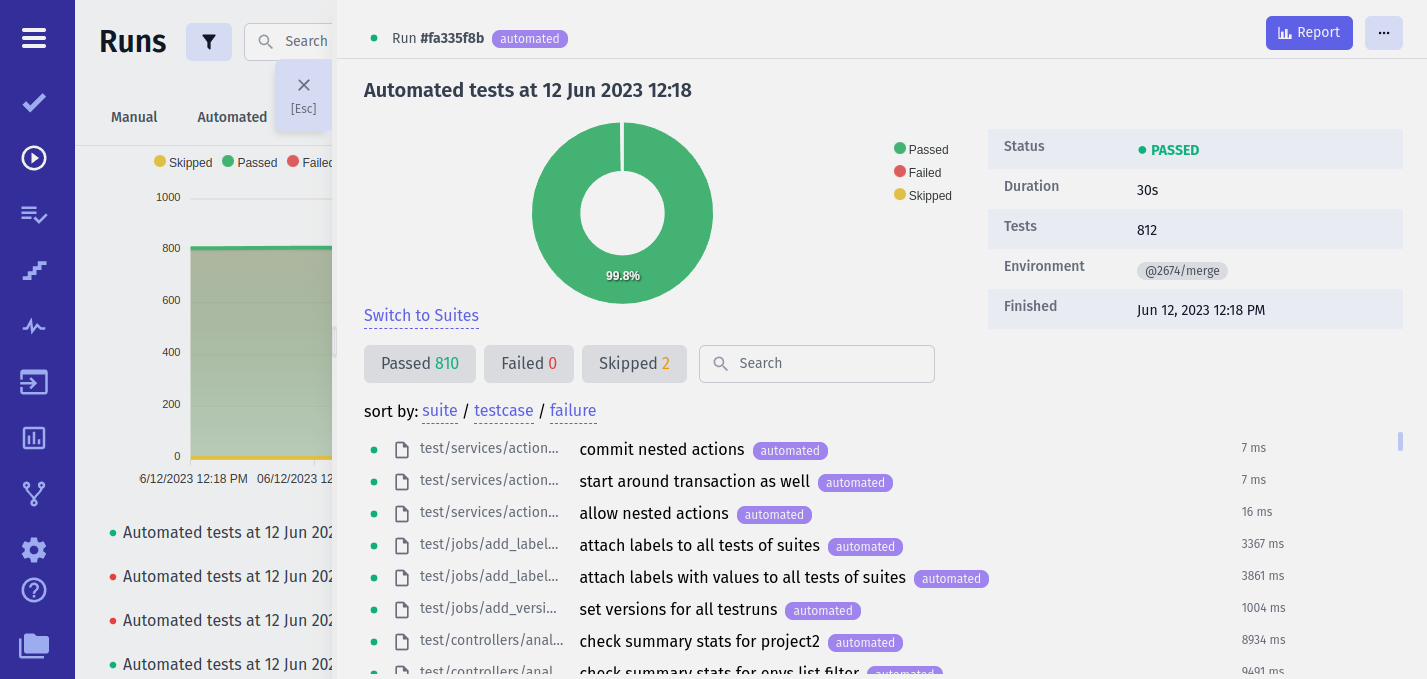Open the Plans checklist icon in sidebar

click(x=34, y=214)
